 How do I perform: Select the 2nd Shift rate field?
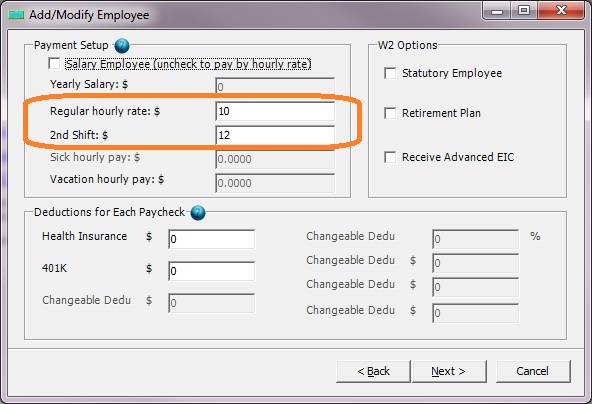click(275, 135)
